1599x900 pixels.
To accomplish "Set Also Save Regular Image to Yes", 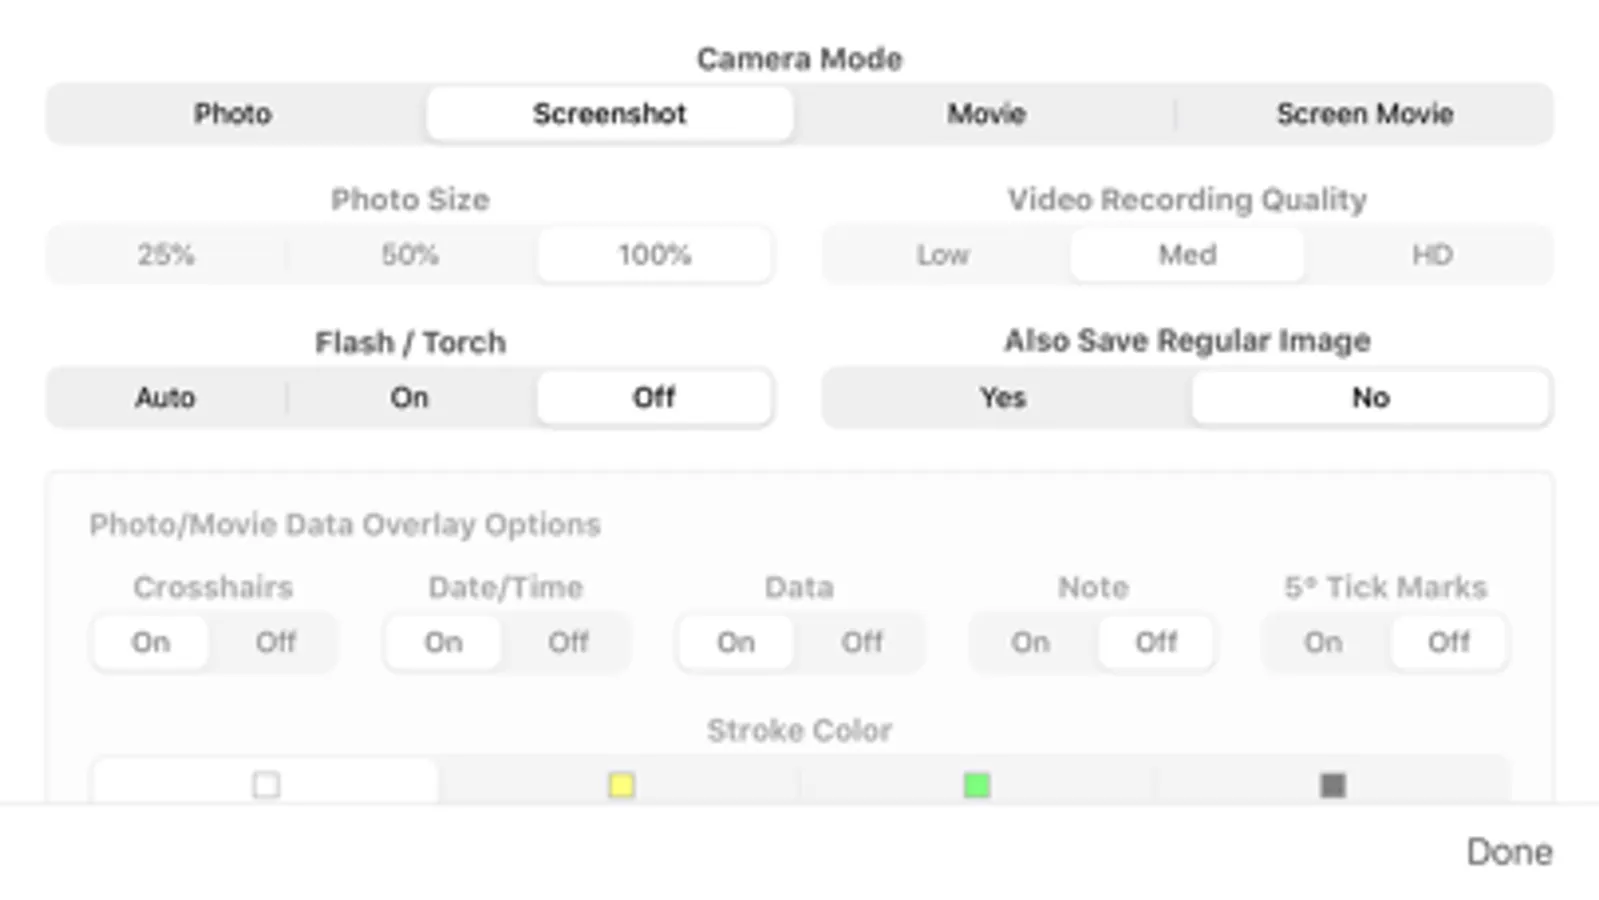I will [1003, 398].
